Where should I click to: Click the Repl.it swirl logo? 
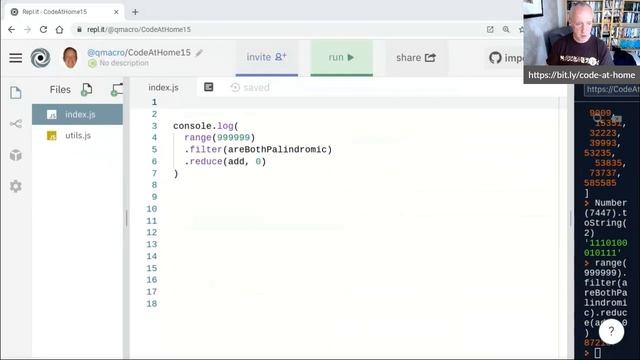pos(40,58)
